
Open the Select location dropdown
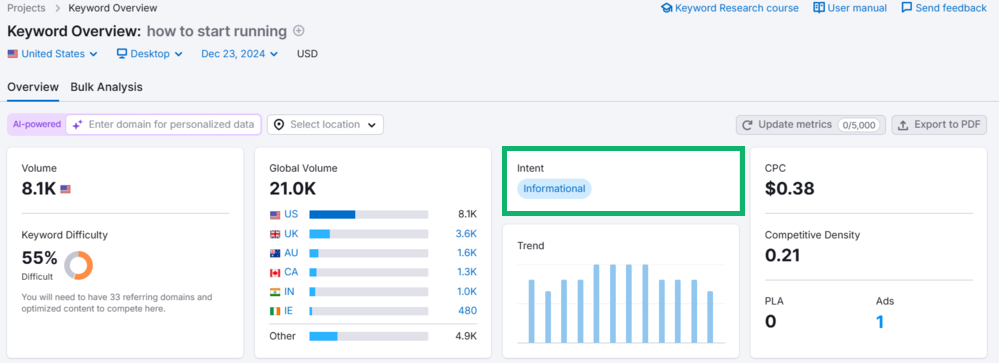pyautogui.click(x=325, y=125)
